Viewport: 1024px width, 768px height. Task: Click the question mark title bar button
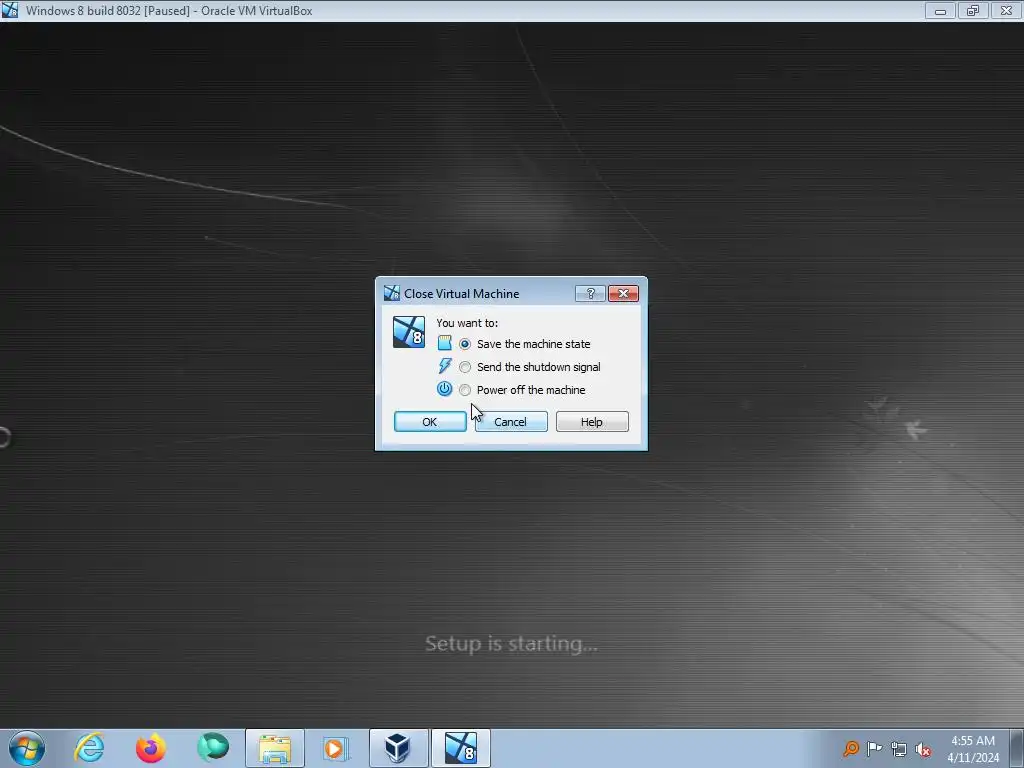590,294
